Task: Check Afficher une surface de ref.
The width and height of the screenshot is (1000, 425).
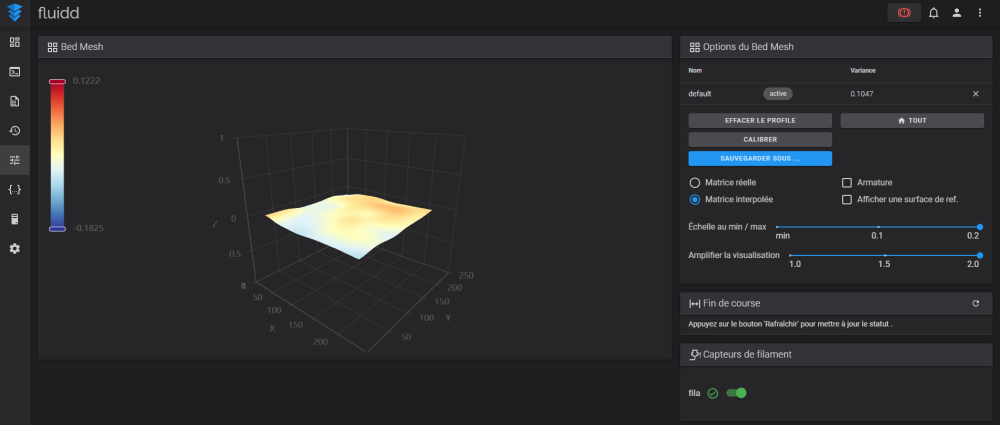Action: [x=847, y=199]
